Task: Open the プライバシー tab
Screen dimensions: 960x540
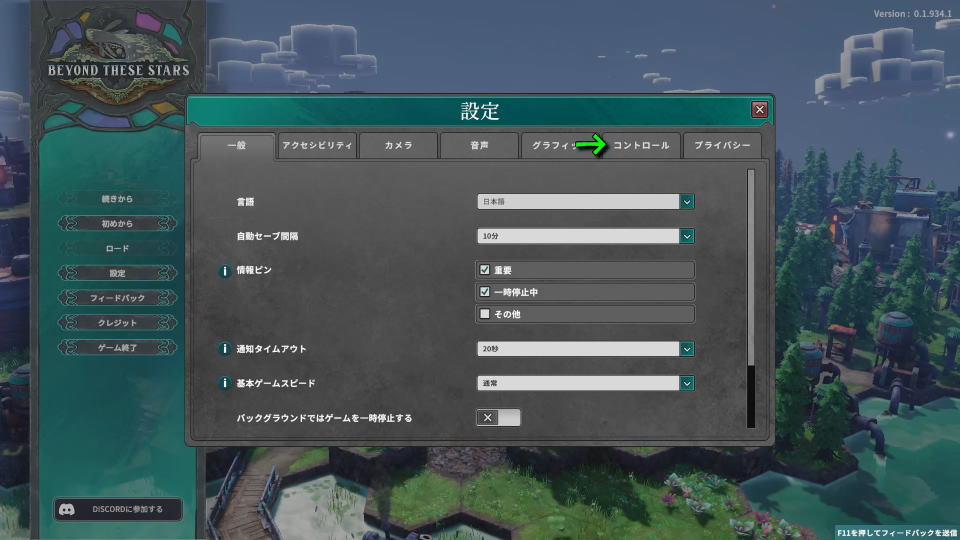Action: pyautogui.click(x=722, y=146)
